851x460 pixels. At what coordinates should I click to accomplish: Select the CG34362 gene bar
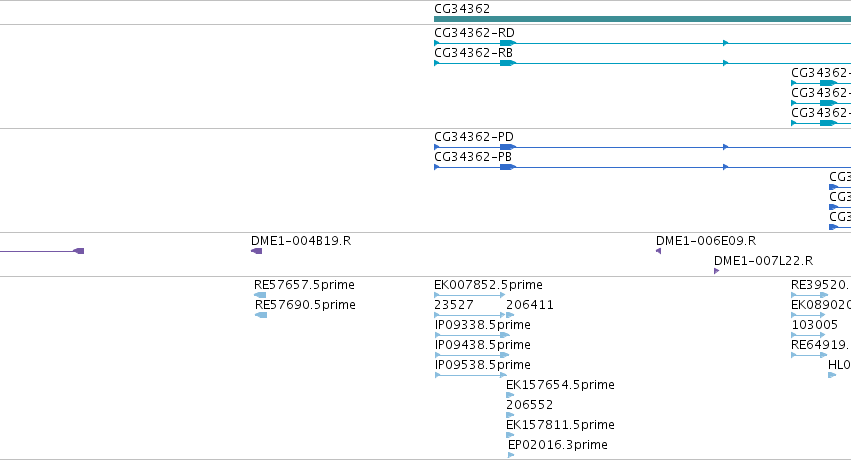click(643, 19)
